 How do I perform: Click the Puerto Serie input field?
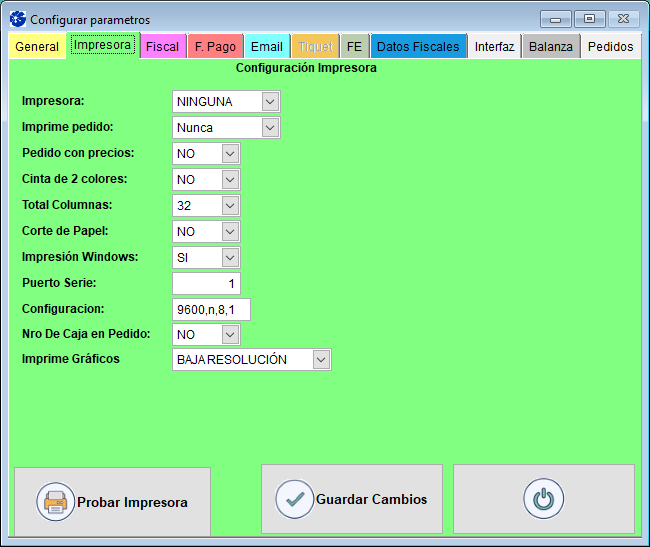pos(206,283)
